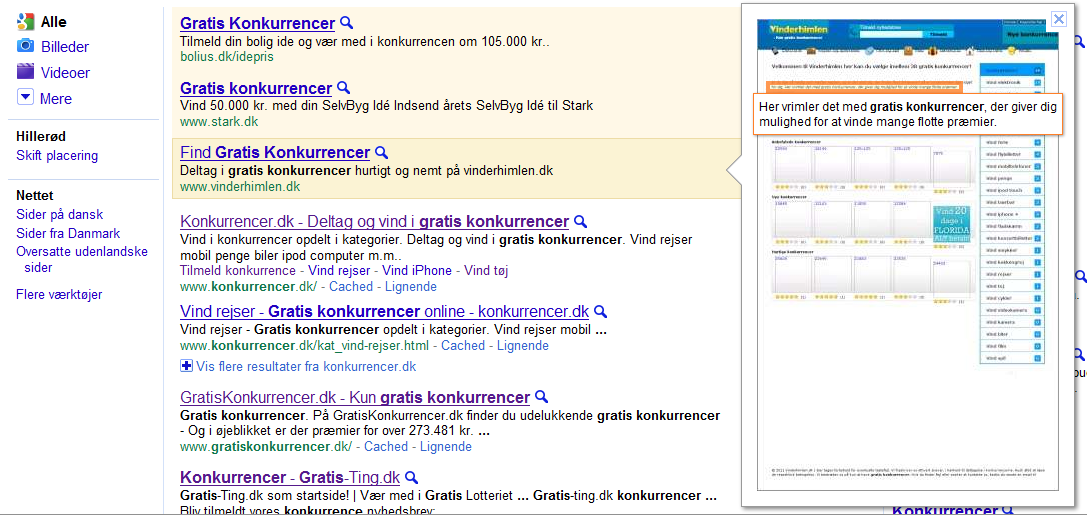Open Cached link for kat_vind-rejser.html
This screenshot has width=1087, height=515.
point(462,345)
